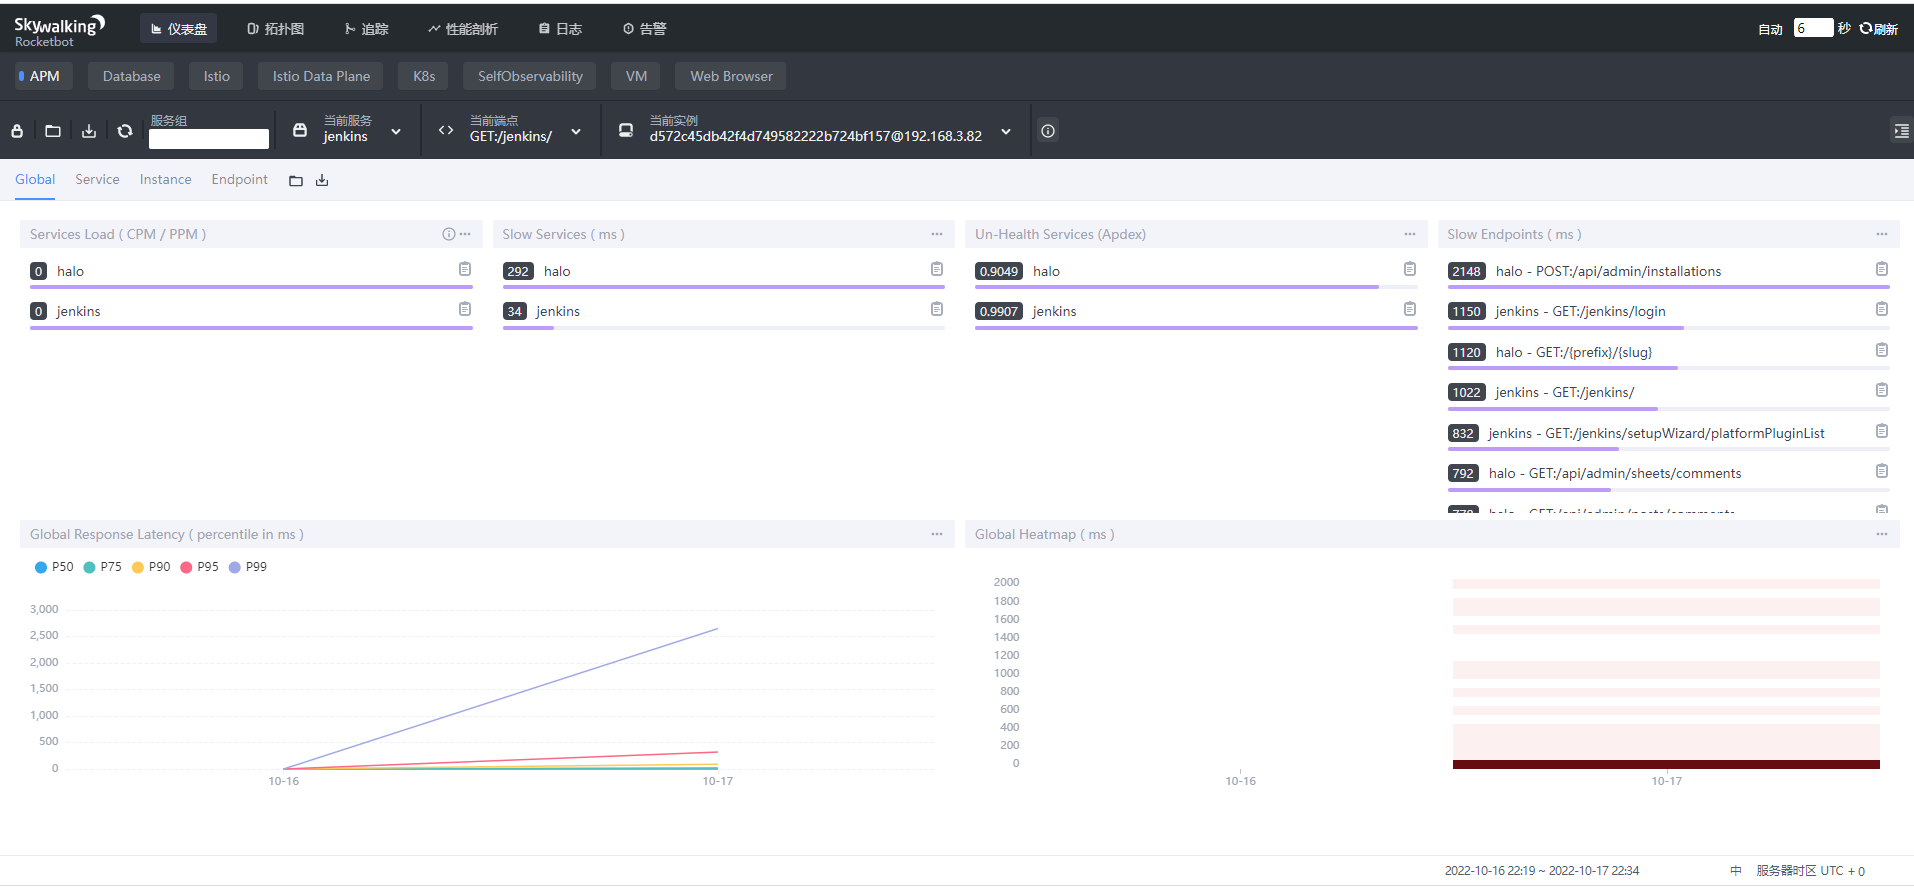Open the more menu of Slow Services panel
This screenshot has width=1914, height=890.
[937, 234]
